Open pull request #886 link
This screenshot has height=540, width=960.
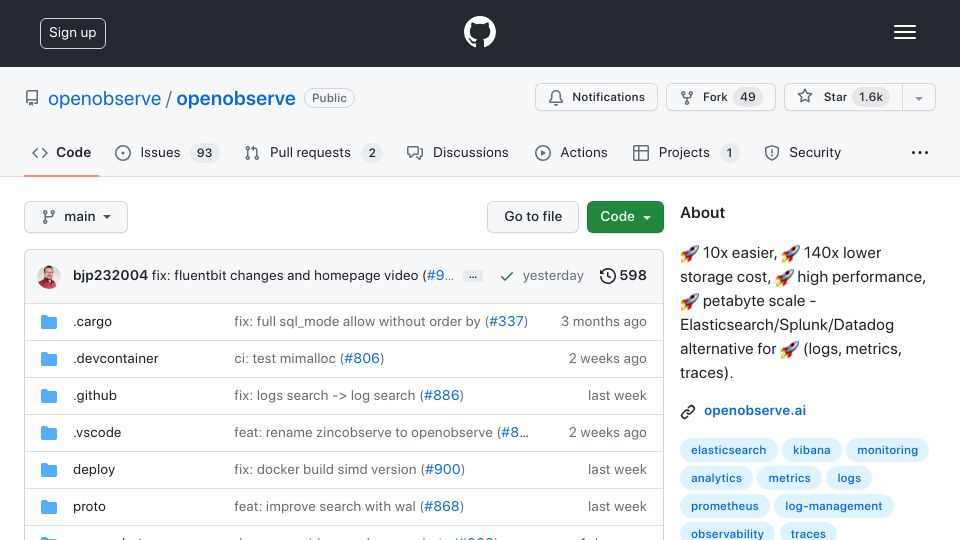point(441,396)
